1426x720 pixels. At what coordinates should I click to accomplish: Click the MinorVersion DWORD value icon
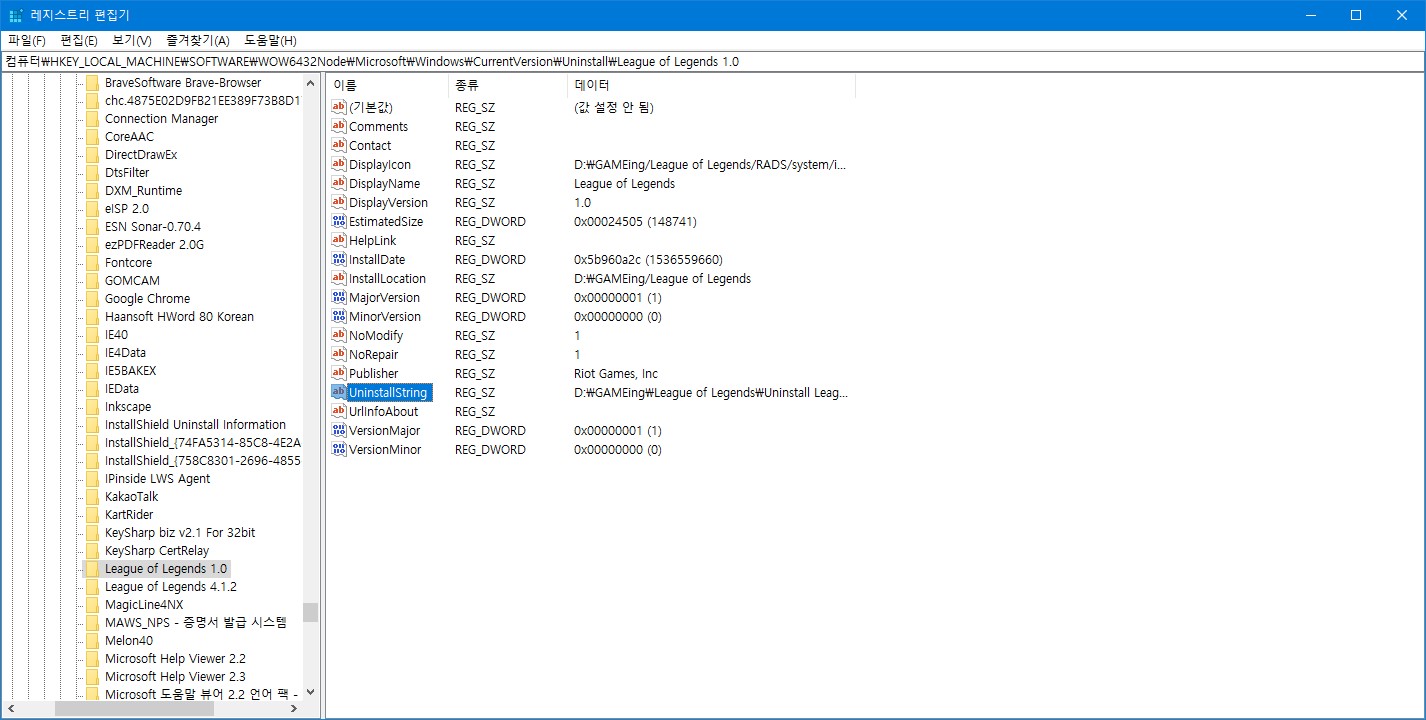pos(339,316)
